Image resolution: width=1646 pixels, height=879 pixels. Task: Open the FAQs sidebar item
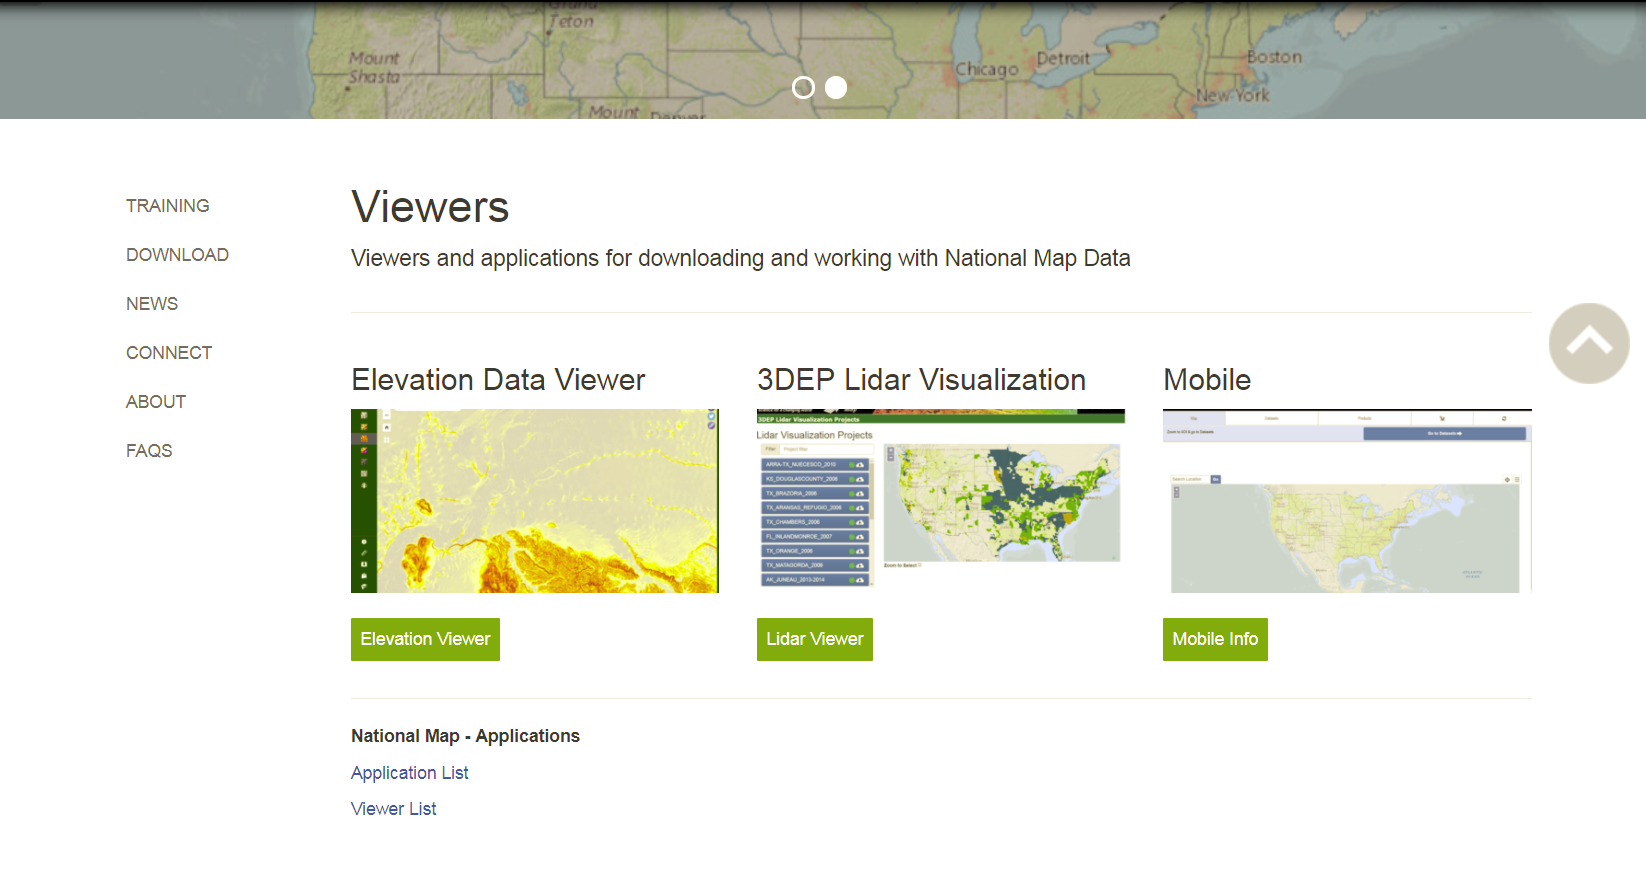point(149,451)
